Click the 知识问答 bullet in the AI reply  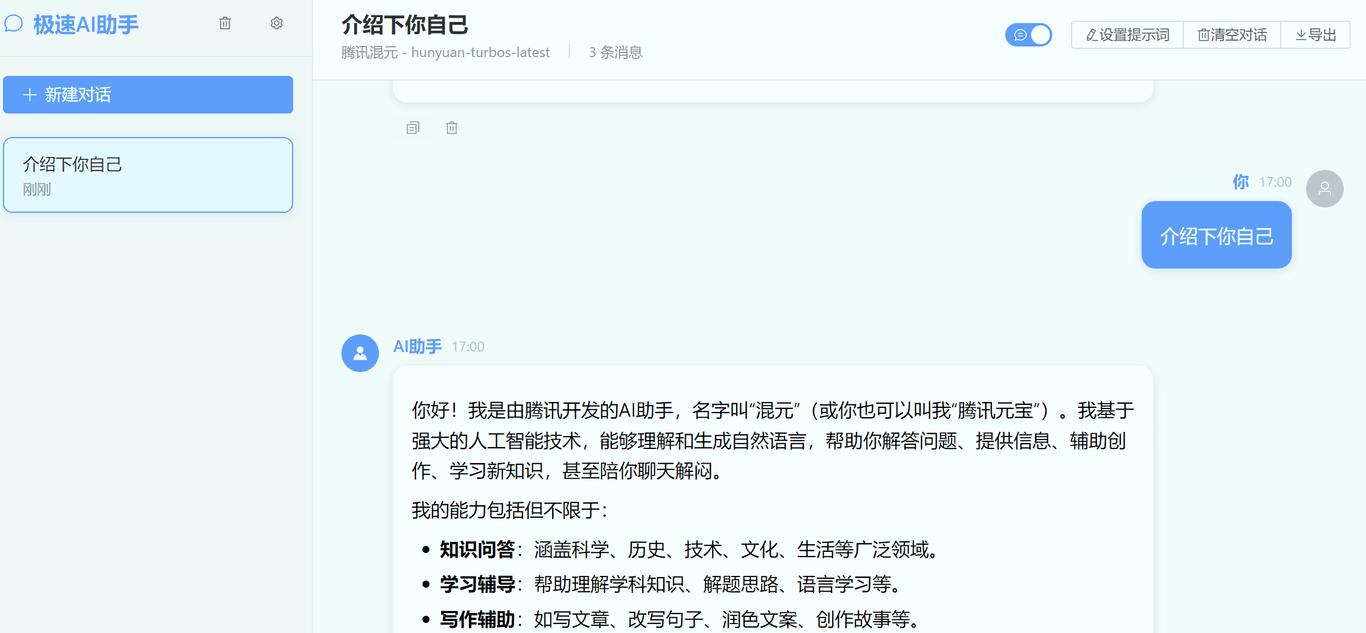pyautogui.click(x=477, y=550)
